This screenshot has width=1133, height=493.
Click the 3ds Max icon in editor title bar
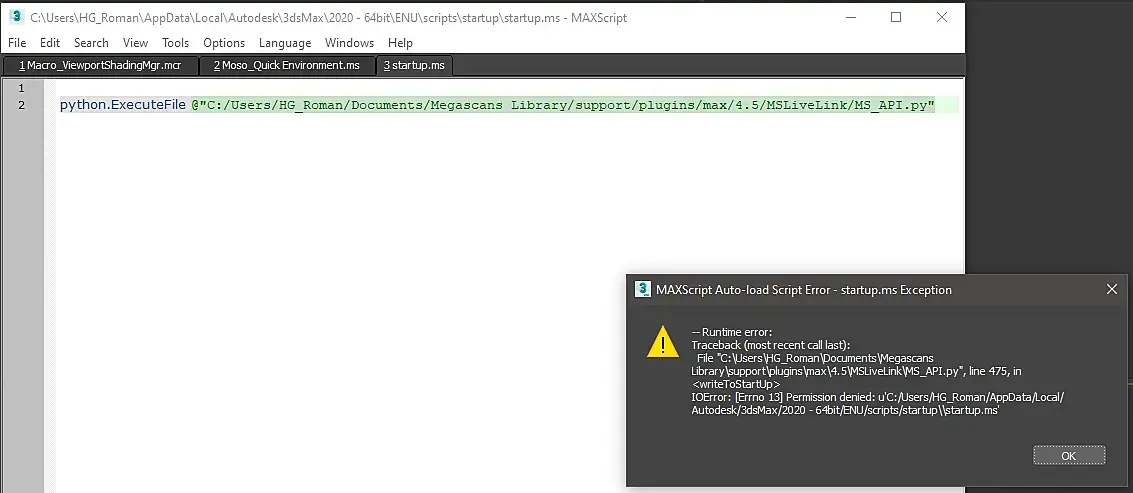tap(16, 17)
